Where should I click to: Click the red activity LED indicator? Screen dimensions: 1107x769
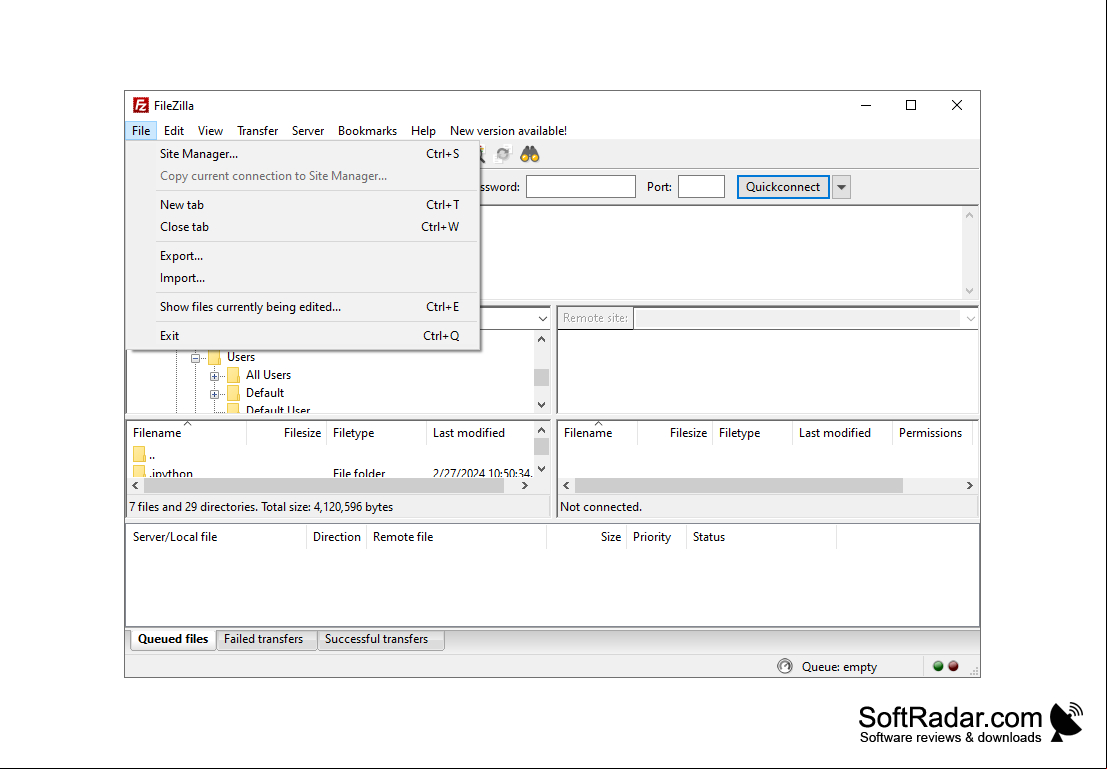[x=953, y=666]
